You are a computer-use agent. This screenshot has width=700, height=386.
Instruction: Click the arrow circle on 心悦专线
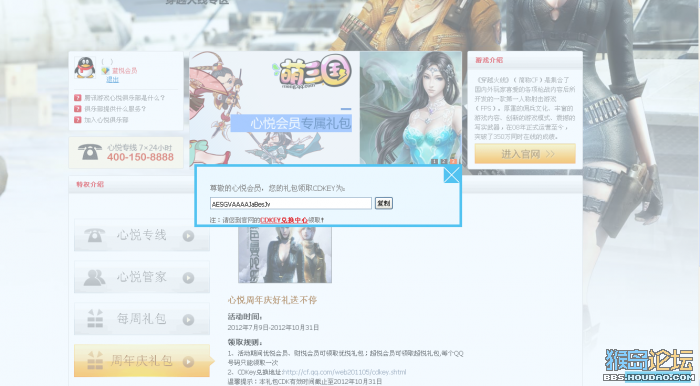tap(188, 236)
